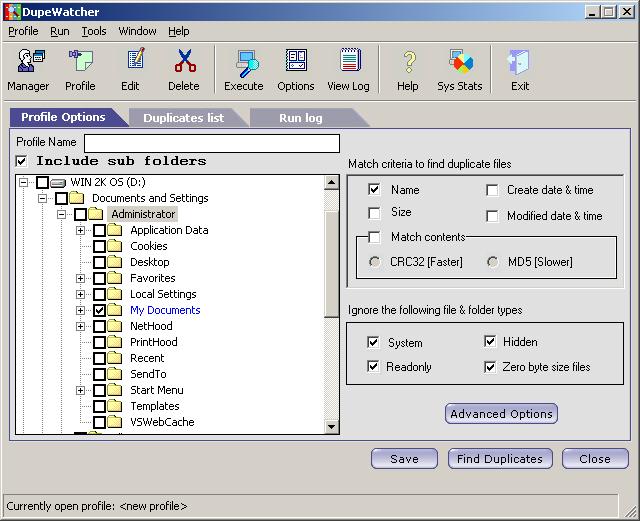Enable the Size match criterion

coord(374,213)
